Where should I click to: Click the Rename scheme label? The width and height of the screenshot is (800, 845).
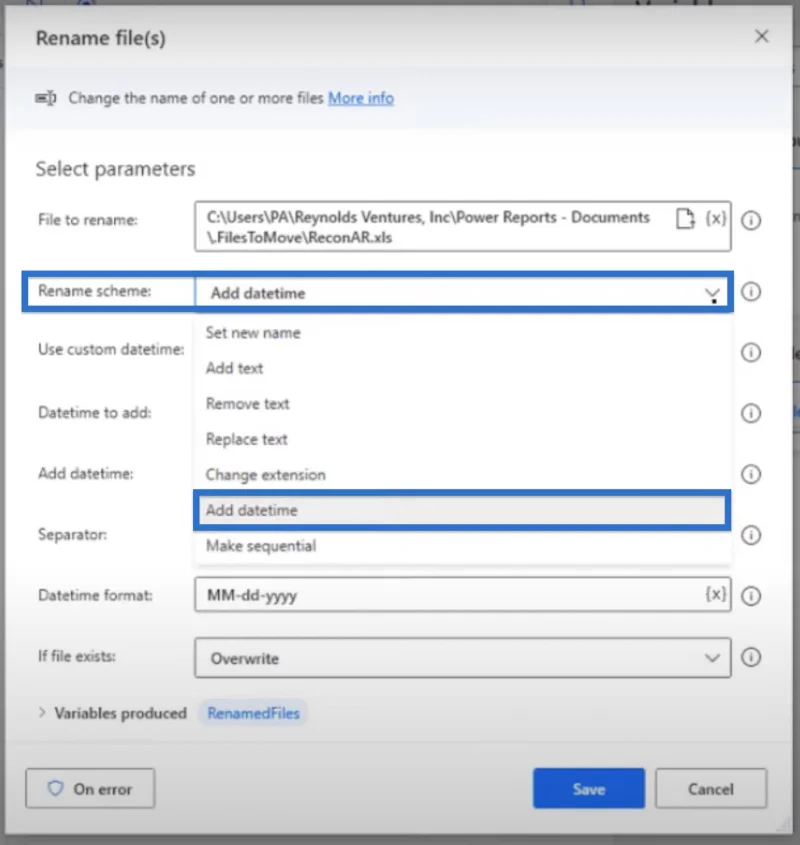coord(94,291)
